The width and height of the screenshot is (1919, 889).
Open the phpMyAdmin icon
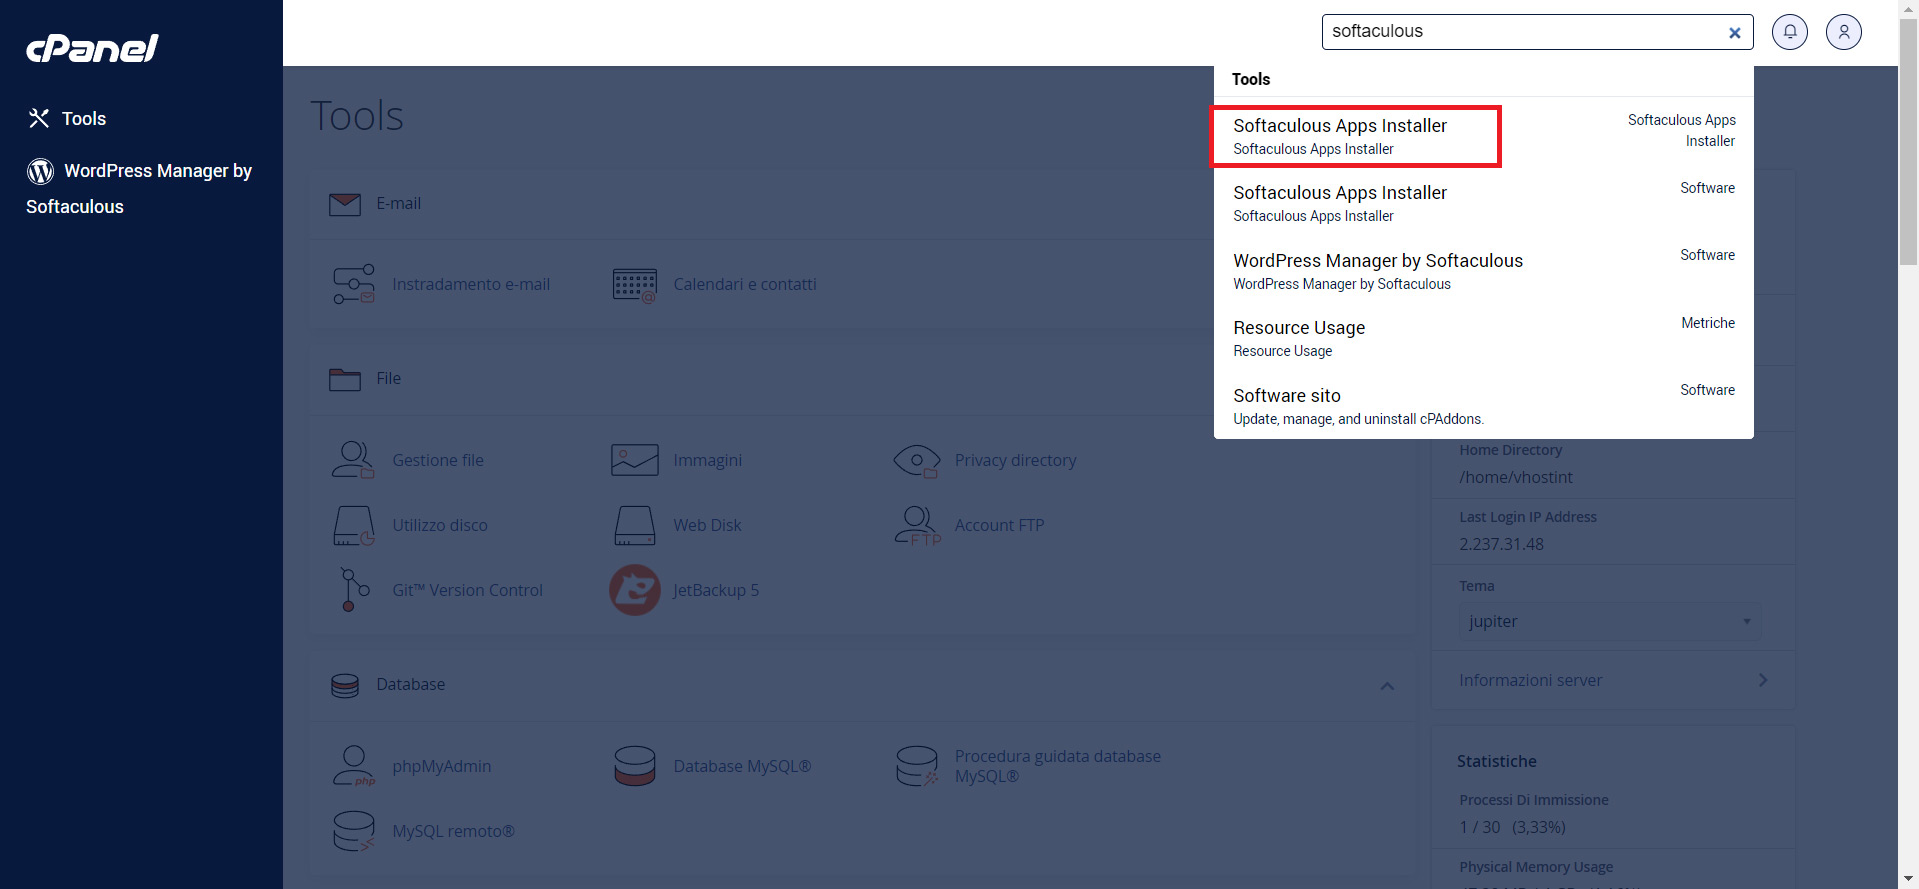(x=354, y=766)
